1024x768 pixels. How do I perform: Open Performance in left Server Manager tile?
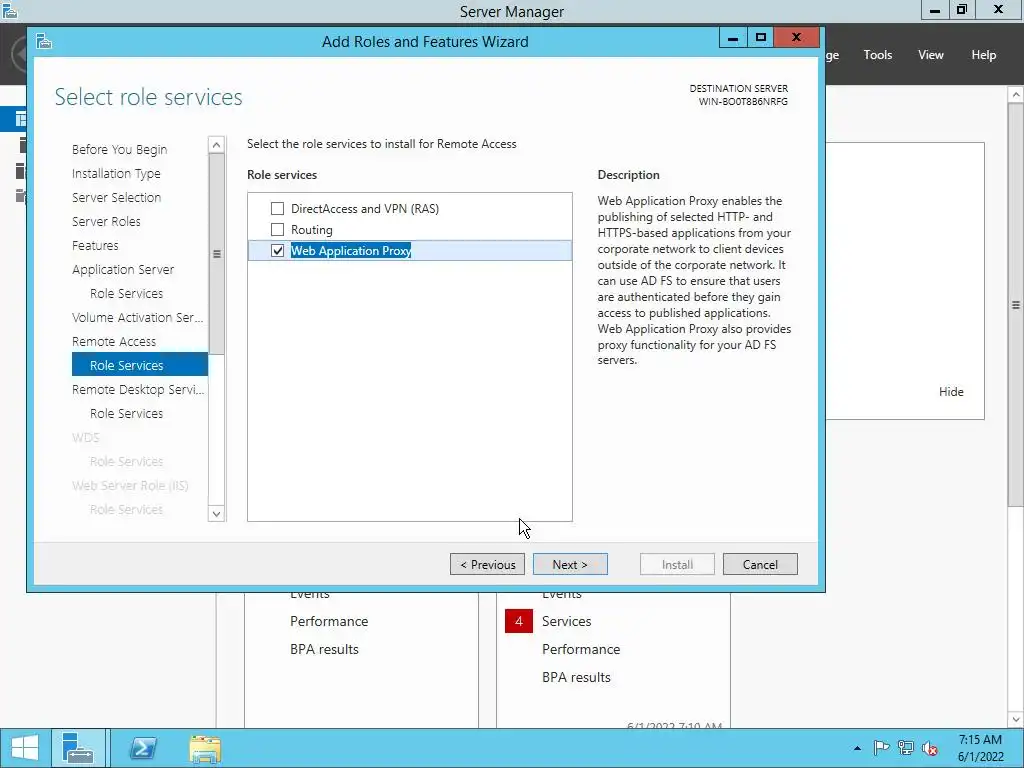pyautogui.click(x=329, y=621)
